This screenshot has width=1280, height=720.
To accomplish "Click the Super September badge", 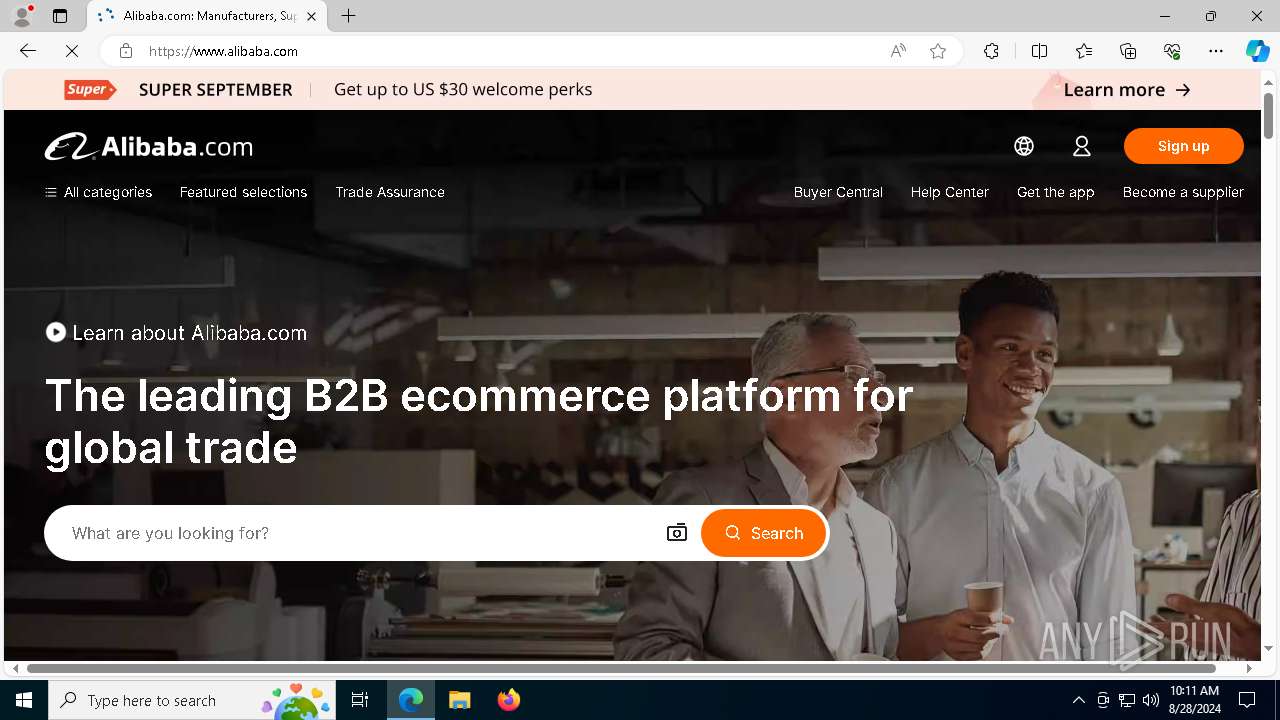I will coord(90,90).
